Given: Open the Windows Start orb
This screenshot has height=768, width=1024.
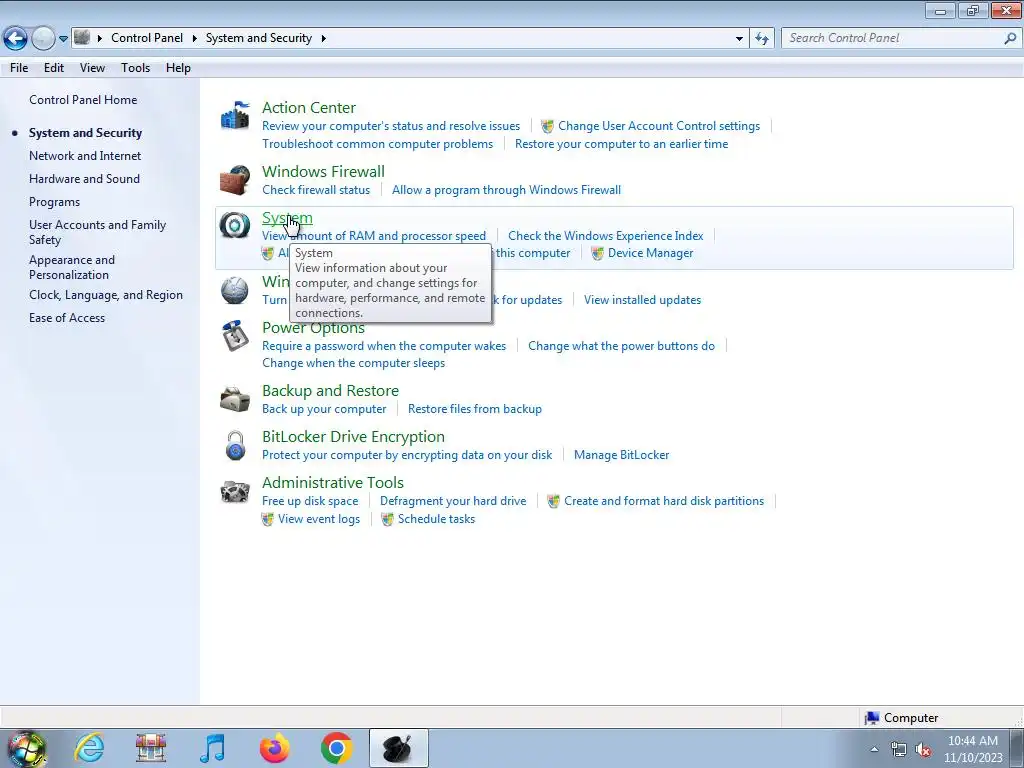Looking at the screenshot, I should click(26, 748).
